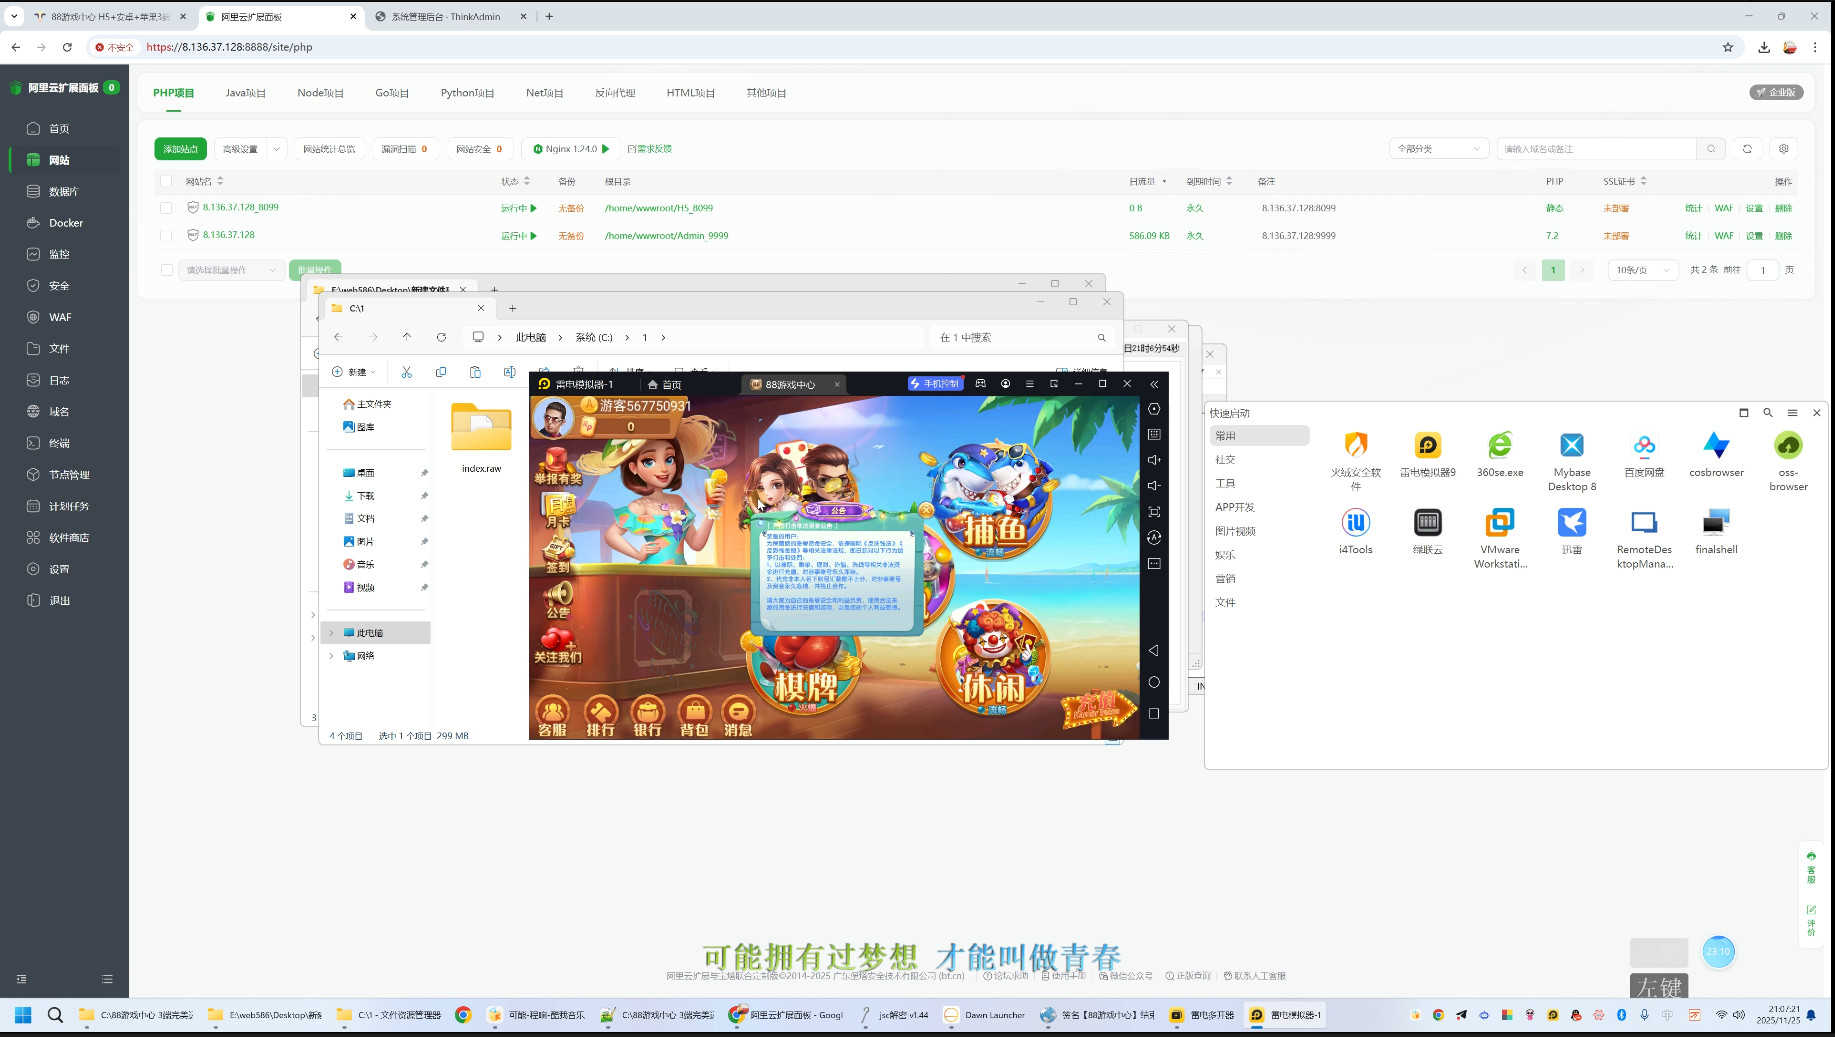Viewport: 1835px width, 1037px height.
Task: Open the 客服 customer service game icon
Action: [x=552, y=715]
